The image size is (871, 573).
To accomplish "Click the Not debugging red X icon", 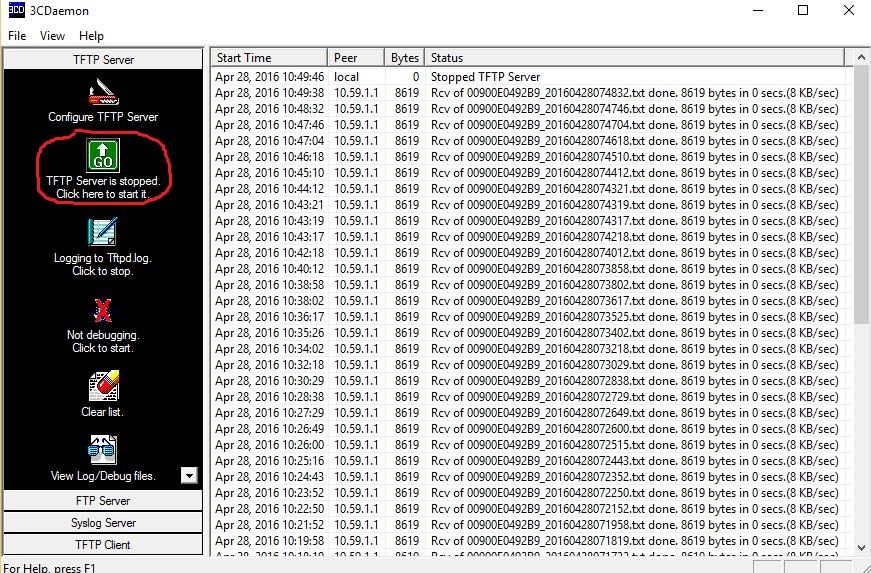I will tap(103, 311).
